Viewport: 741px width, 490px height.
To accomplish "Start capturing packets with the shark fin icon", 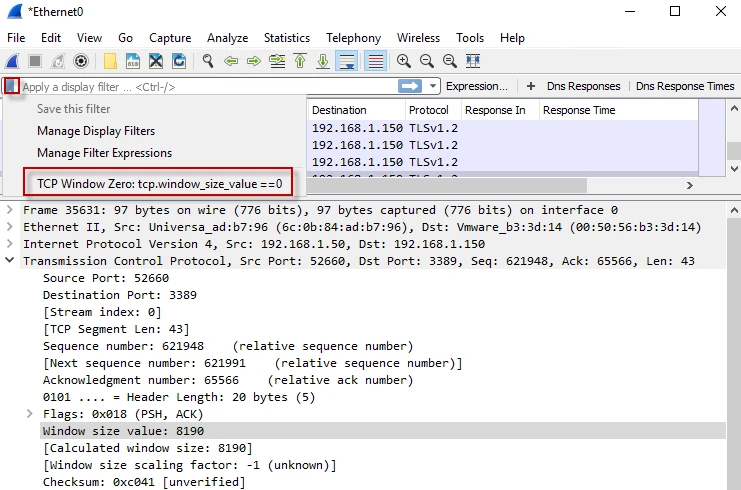I will coord(12,61).
